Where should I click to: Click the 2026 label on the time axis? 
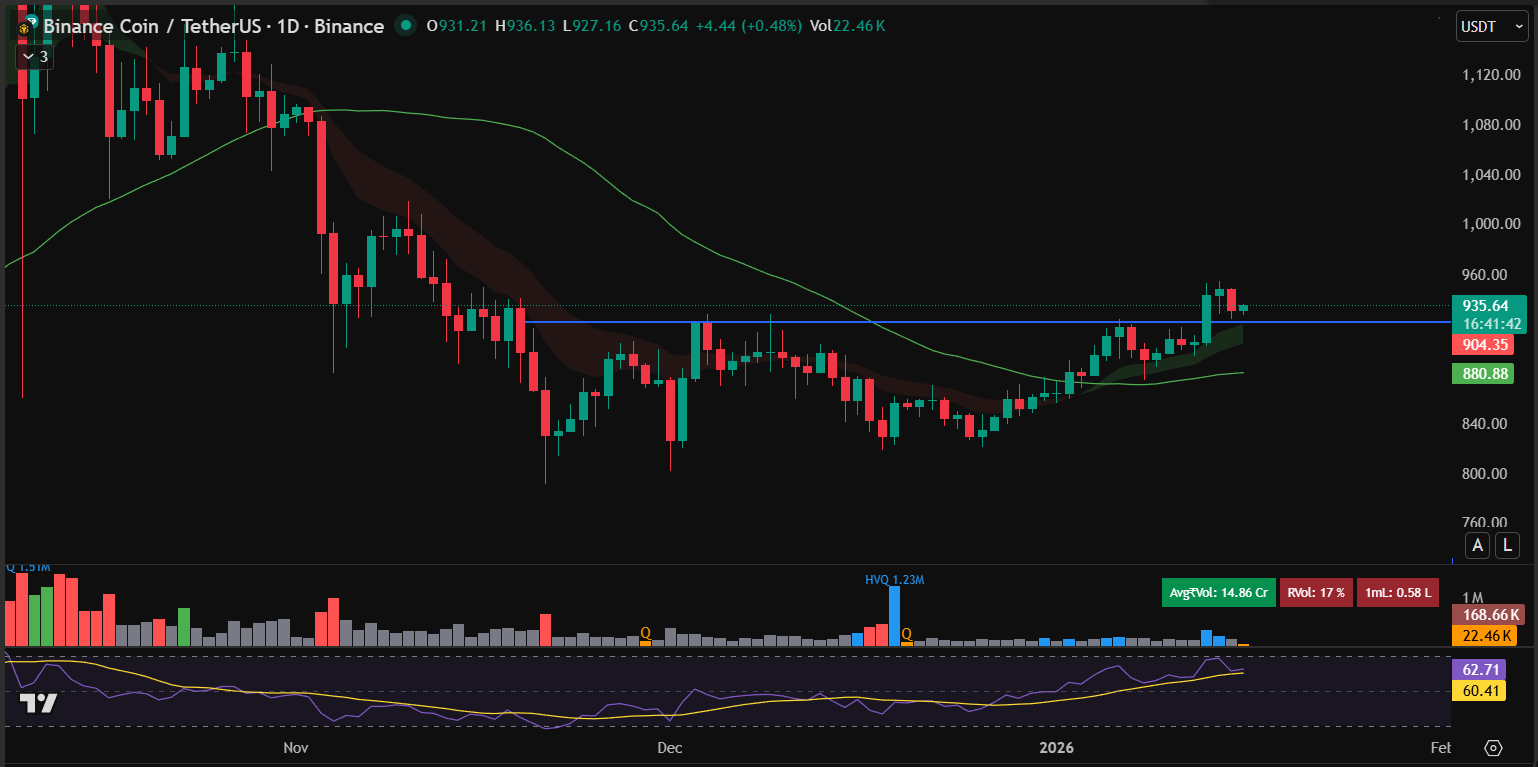coord(1057,747)
